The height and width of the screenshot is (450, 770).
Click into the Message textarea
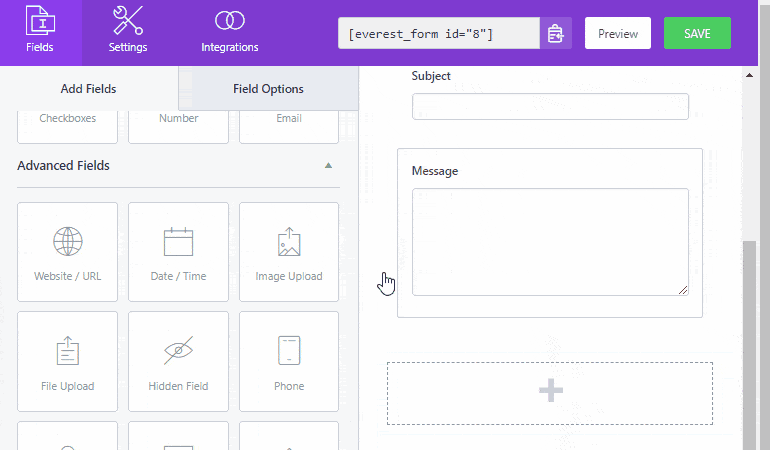click(550, 242)
